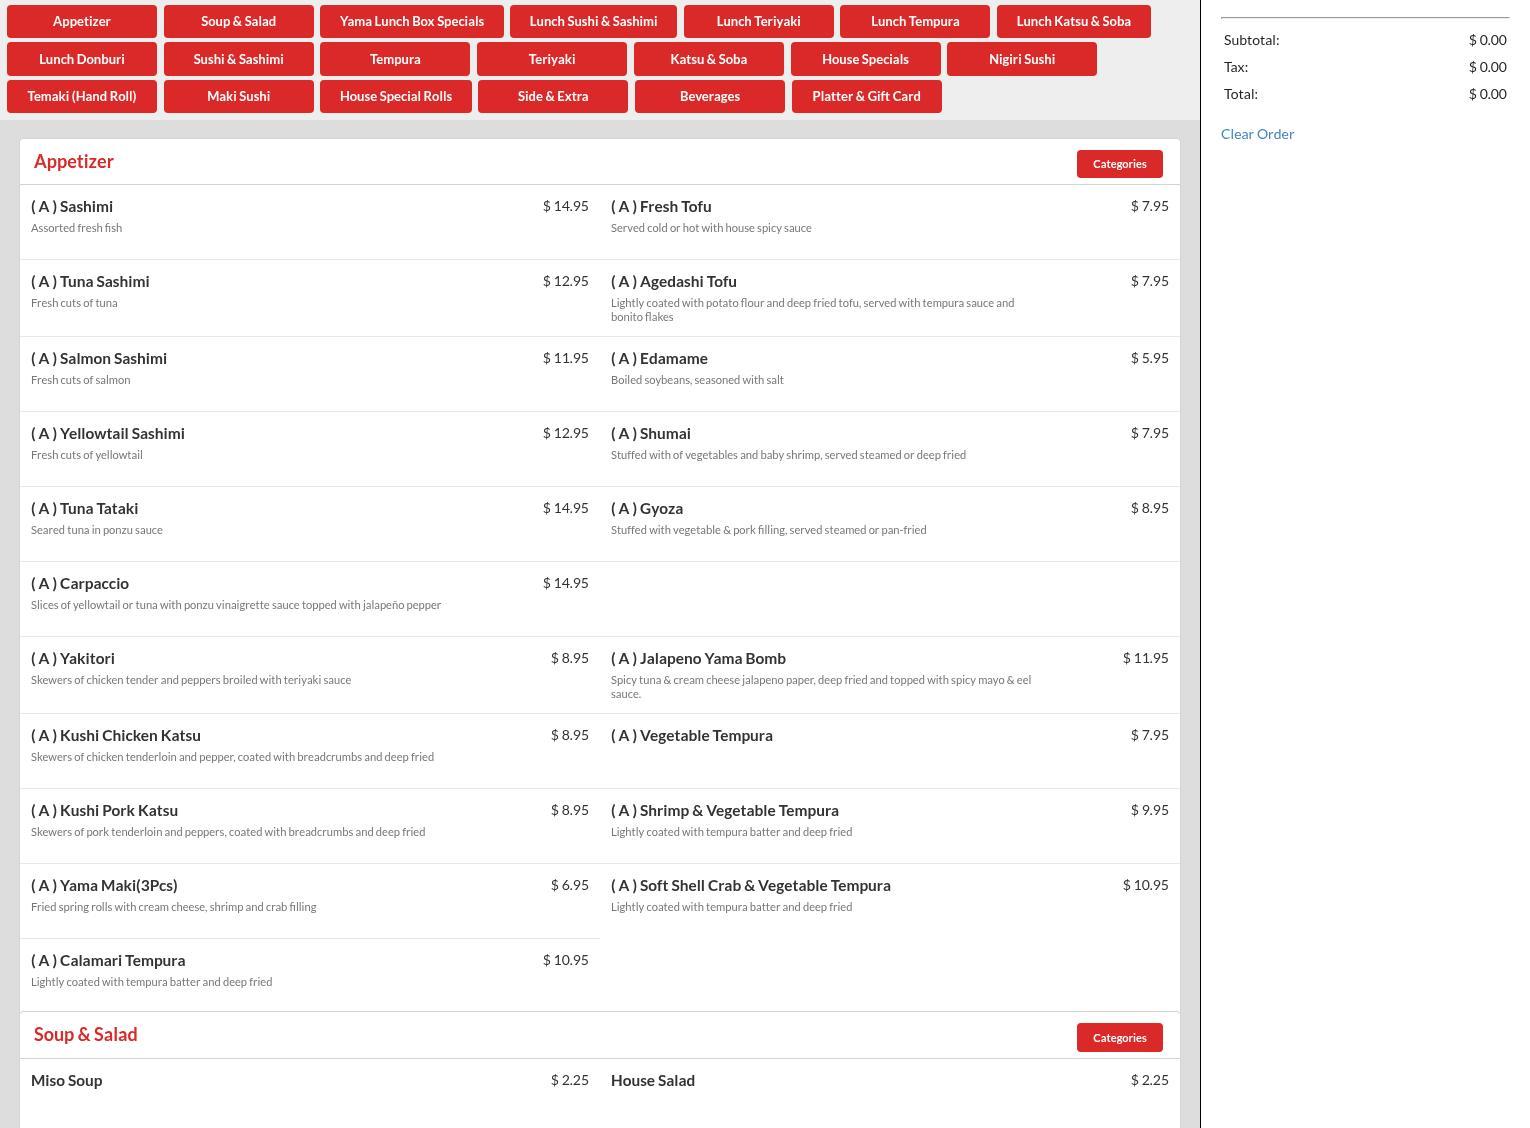Open Platter & Gift Card category
1530x1128 pixels.
point(866,96)
